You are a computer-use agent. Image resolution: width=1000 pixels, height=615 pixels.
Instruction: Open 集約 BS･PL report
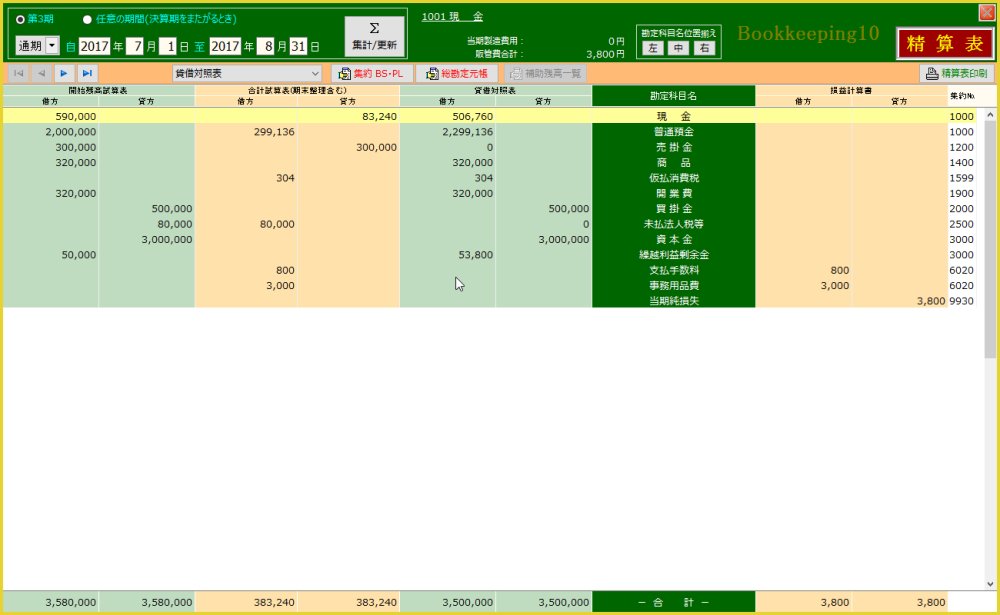pos(371,73)
